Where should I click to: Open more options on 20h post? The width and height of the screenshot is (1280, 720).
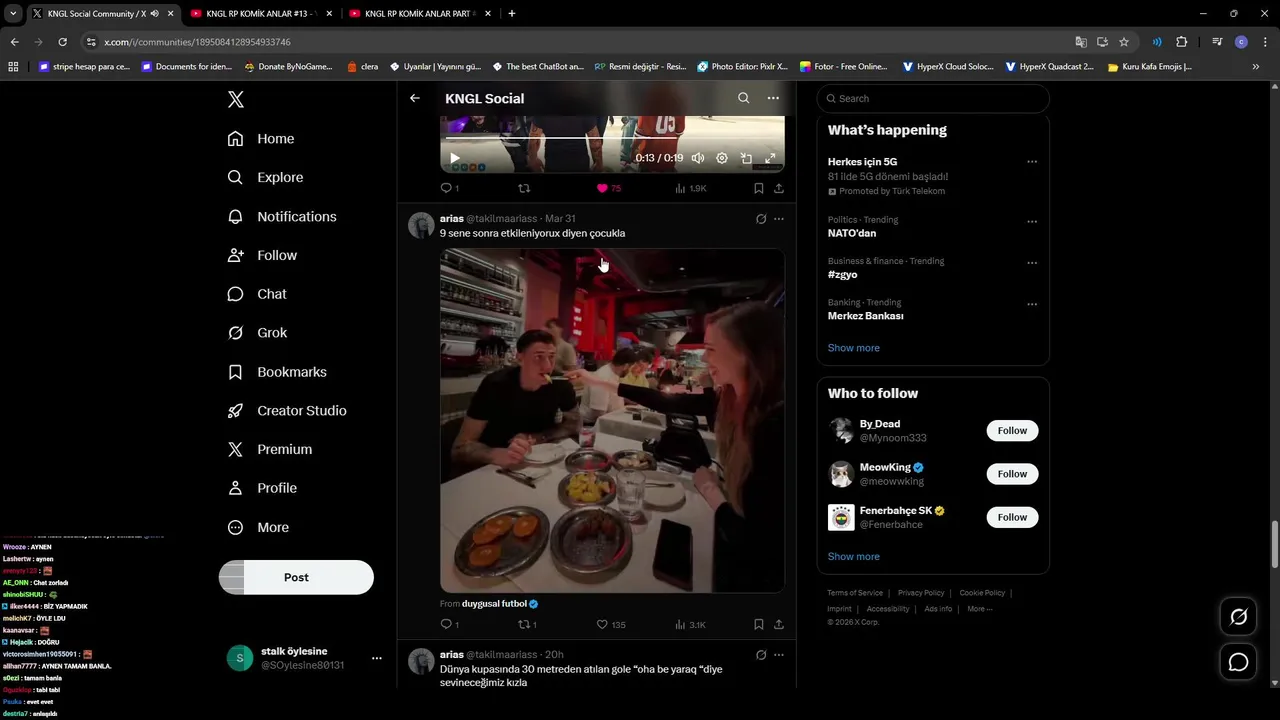click(x=779, y=655)
